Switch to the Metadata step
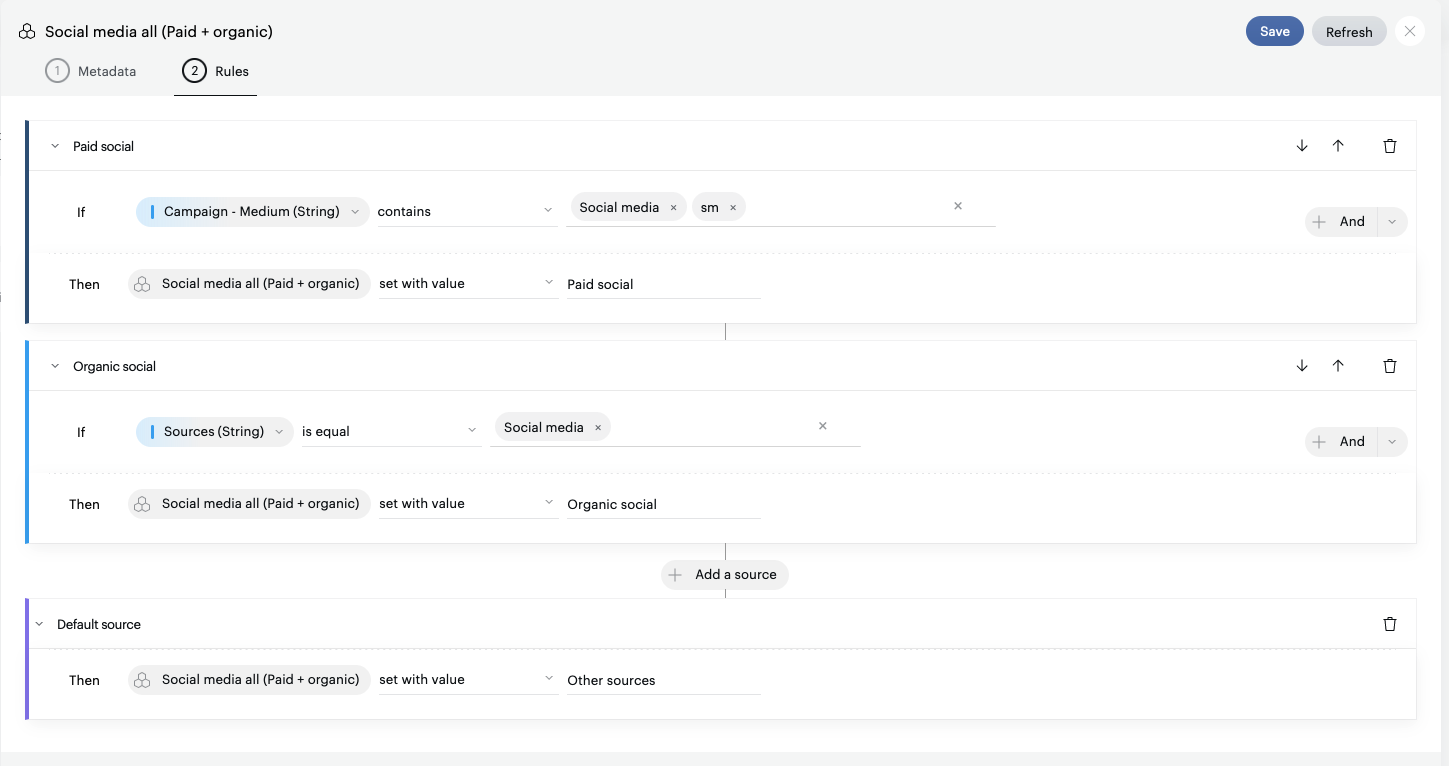Image resolution: width=1449 pixels, height=766 pixels. pos(91,71)
